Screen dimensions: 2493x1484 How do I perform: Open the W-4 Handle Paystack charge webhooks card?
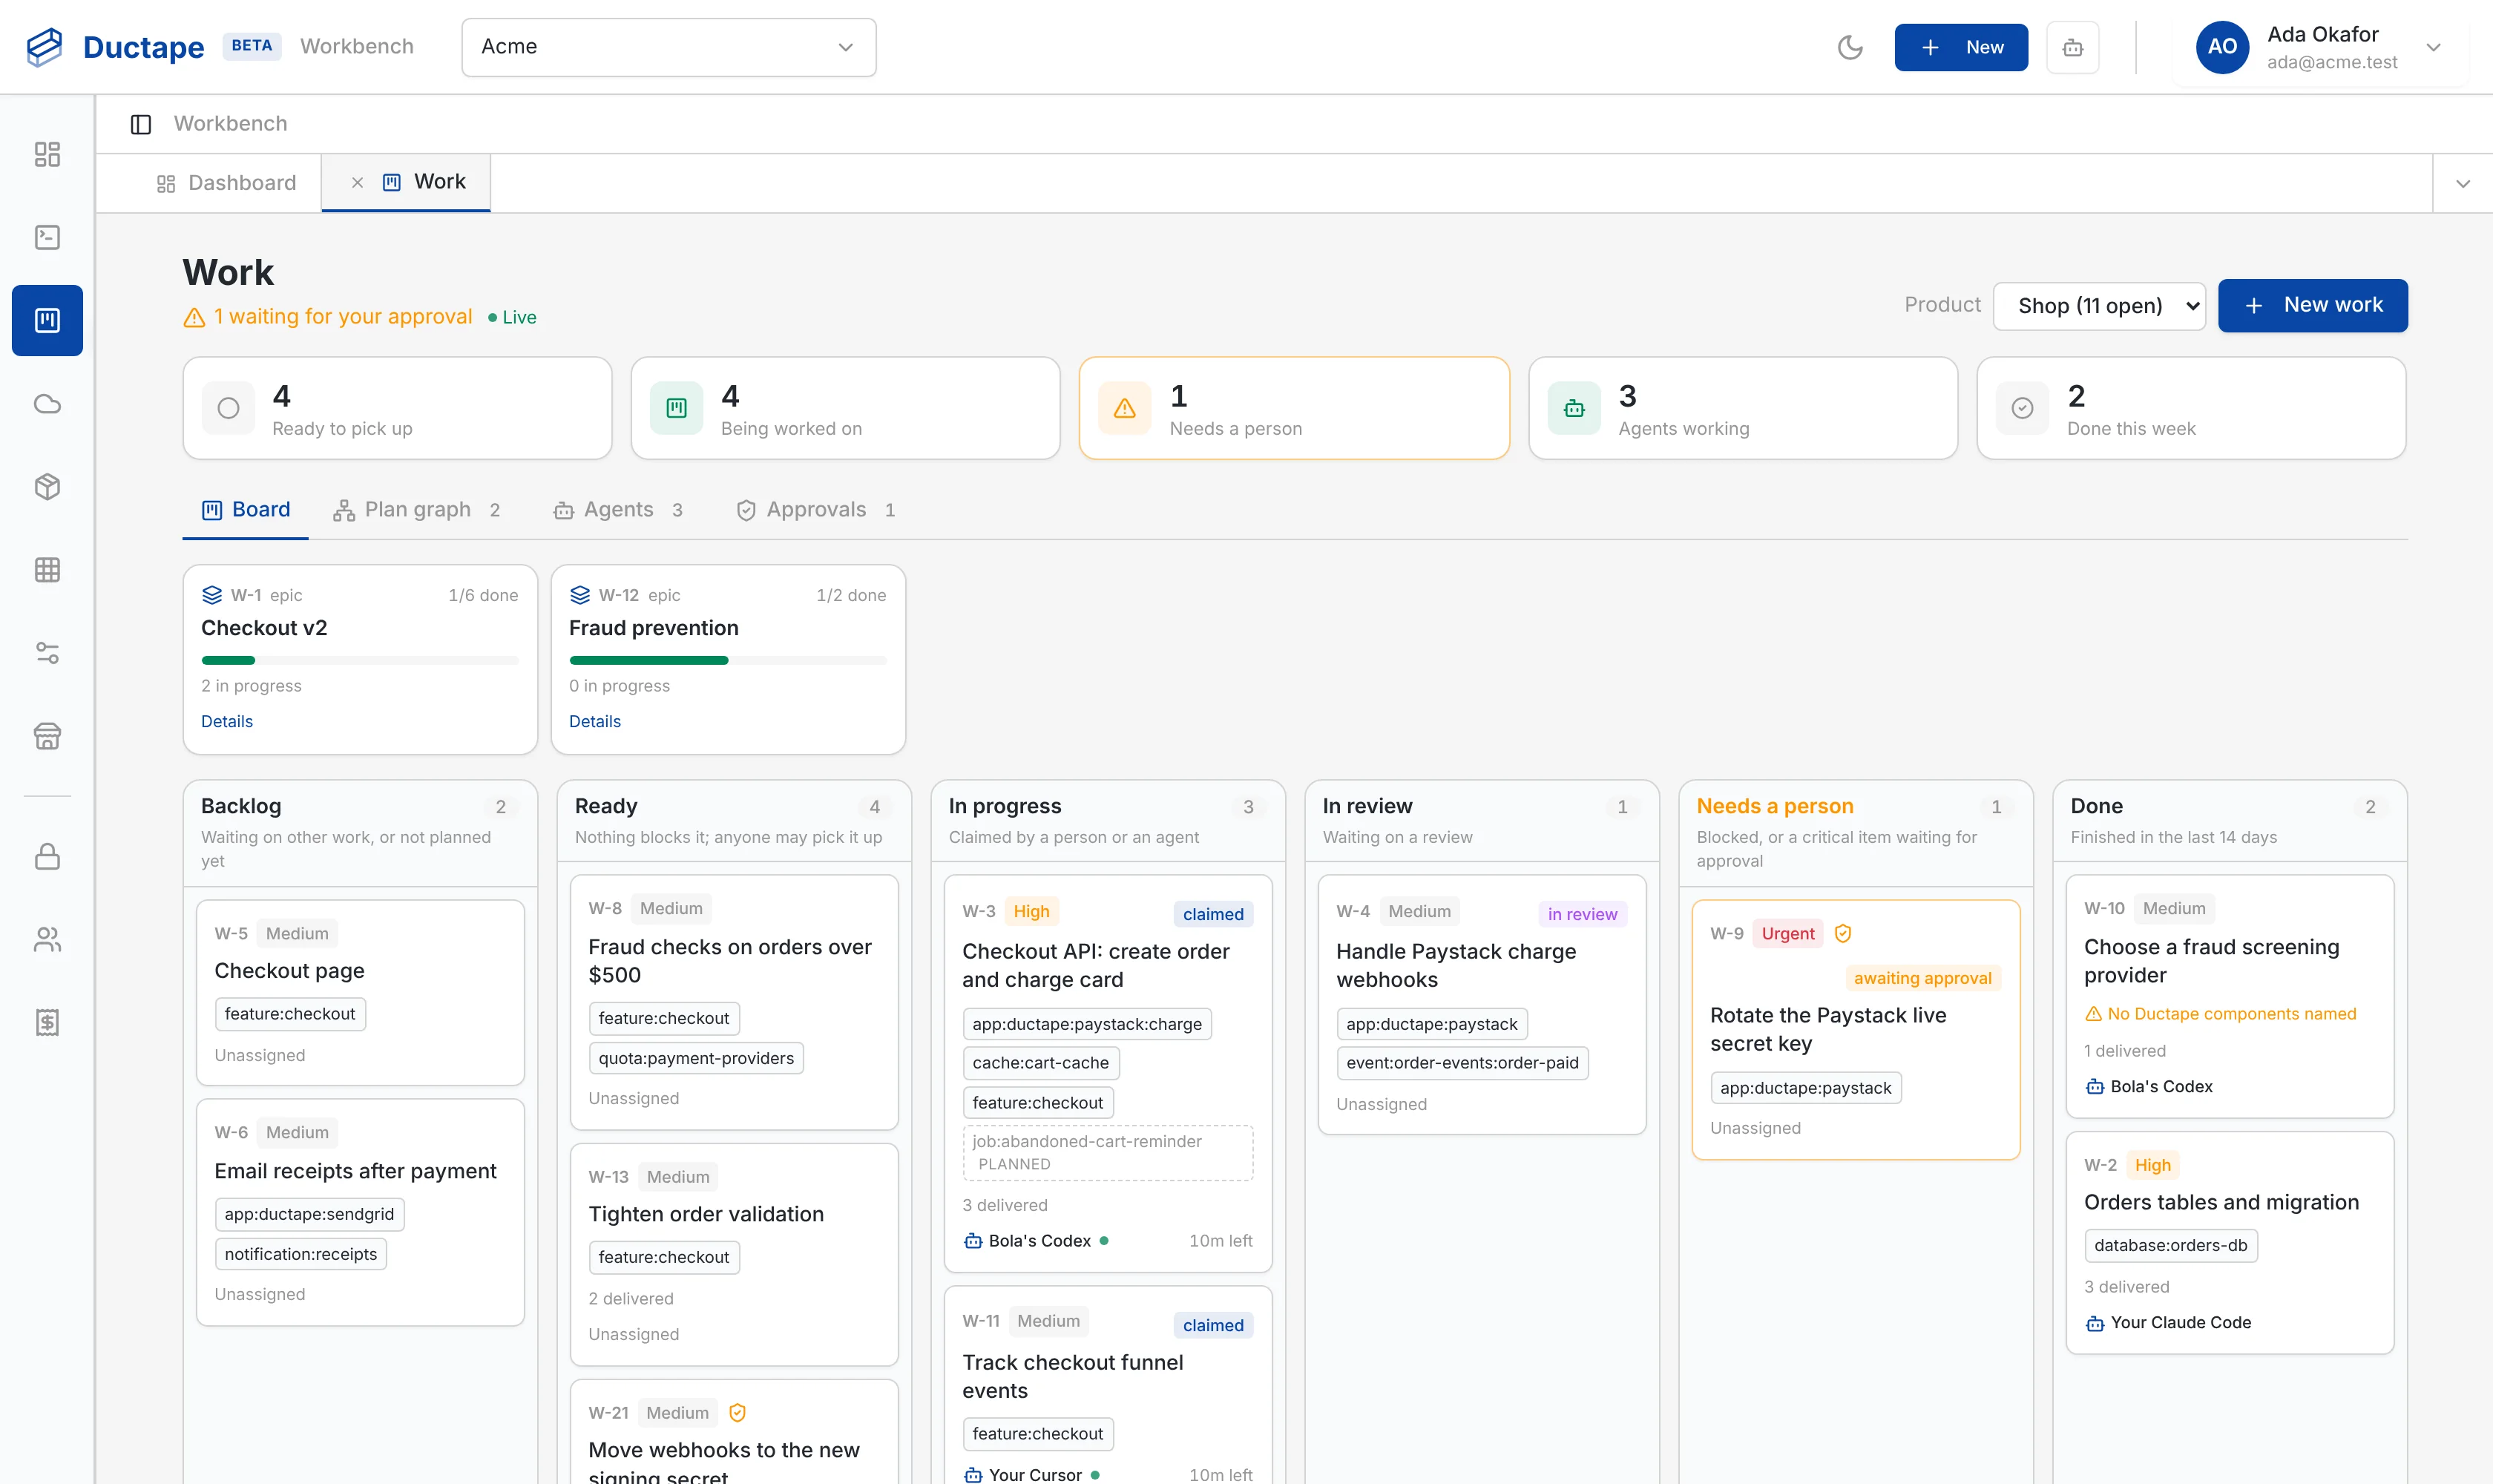tap(1482, 1004)
